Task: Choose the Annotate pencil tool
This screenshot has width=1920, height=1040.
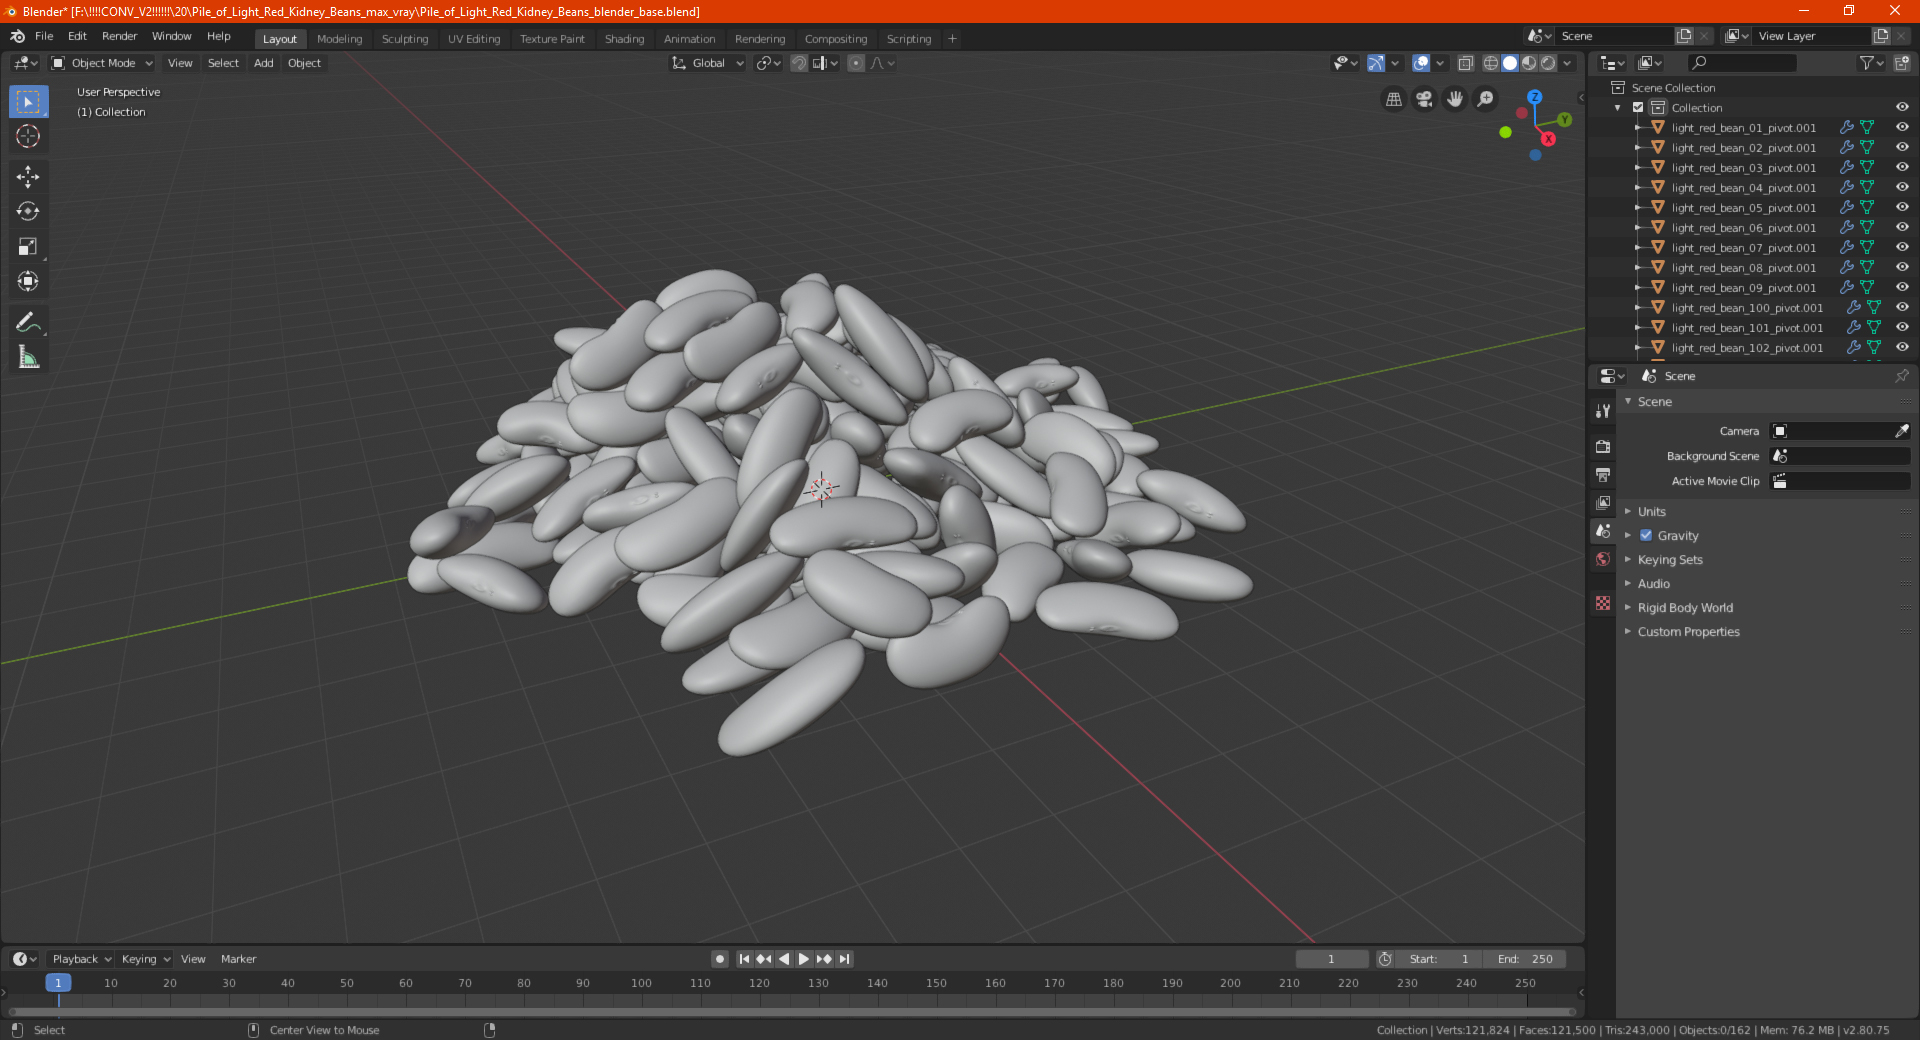Action: click(28, 322)
